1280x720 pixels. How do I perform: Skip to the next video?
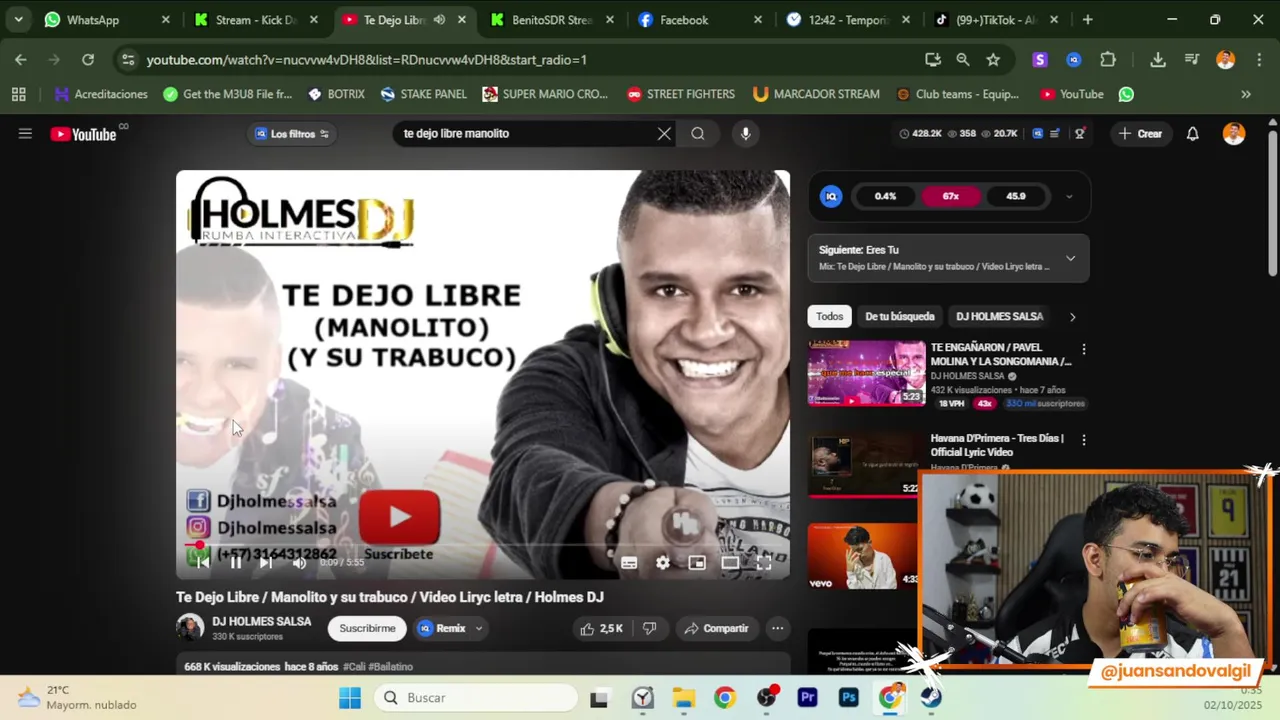[266, 563]
